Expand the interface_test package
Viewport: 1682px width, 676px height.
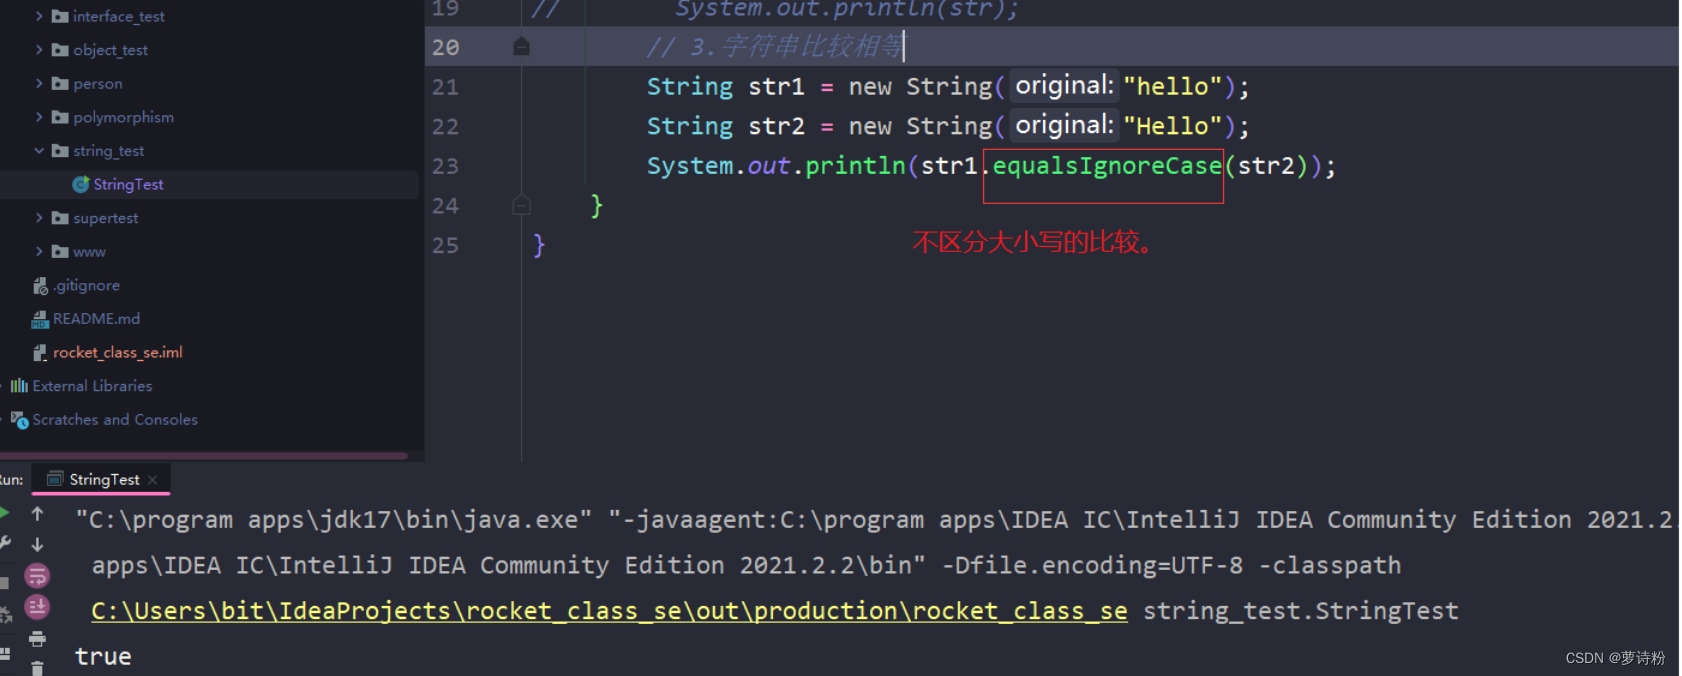pyautogui.click(x=39, y=16)
